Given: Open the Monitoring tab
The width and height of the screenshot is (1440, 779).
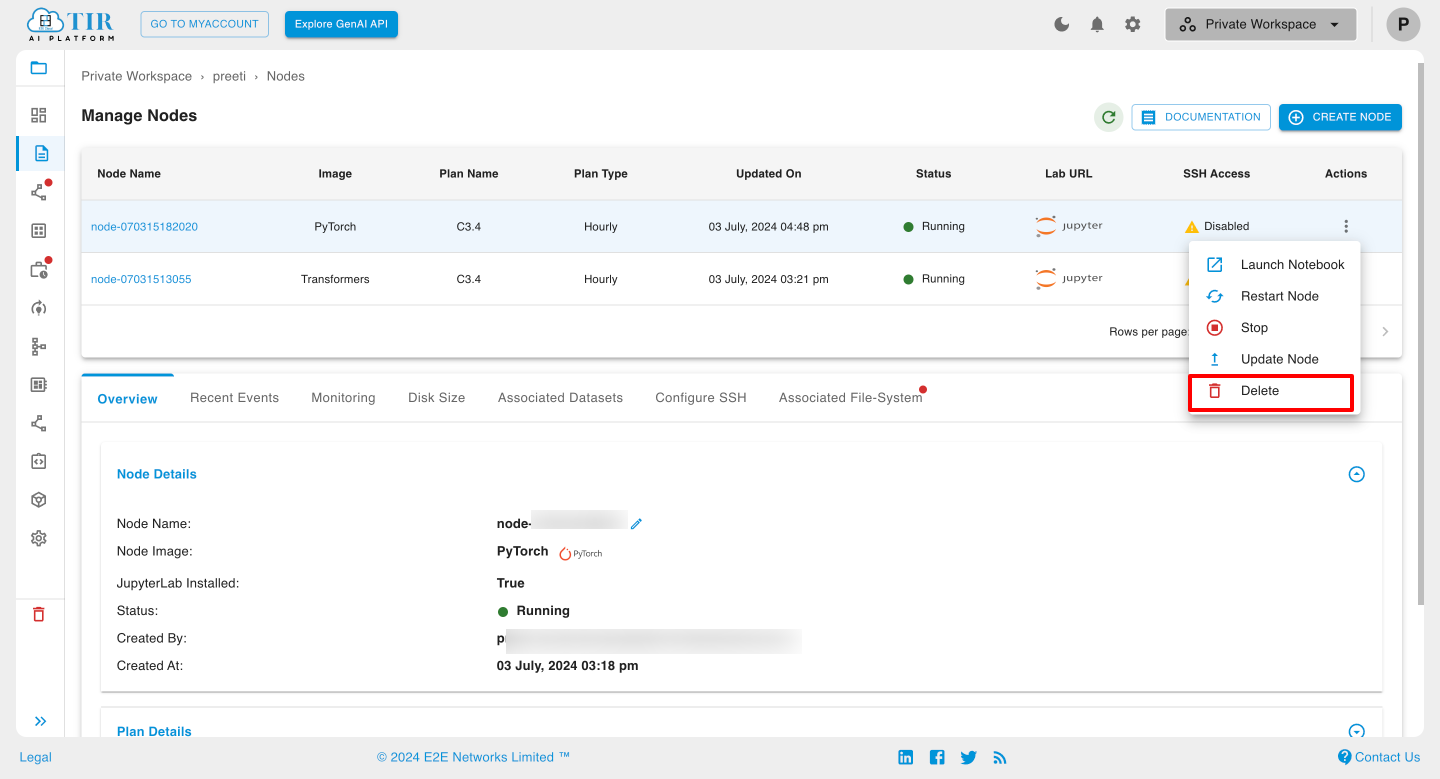Looking at the screenshot, I should tap(343, 398).
